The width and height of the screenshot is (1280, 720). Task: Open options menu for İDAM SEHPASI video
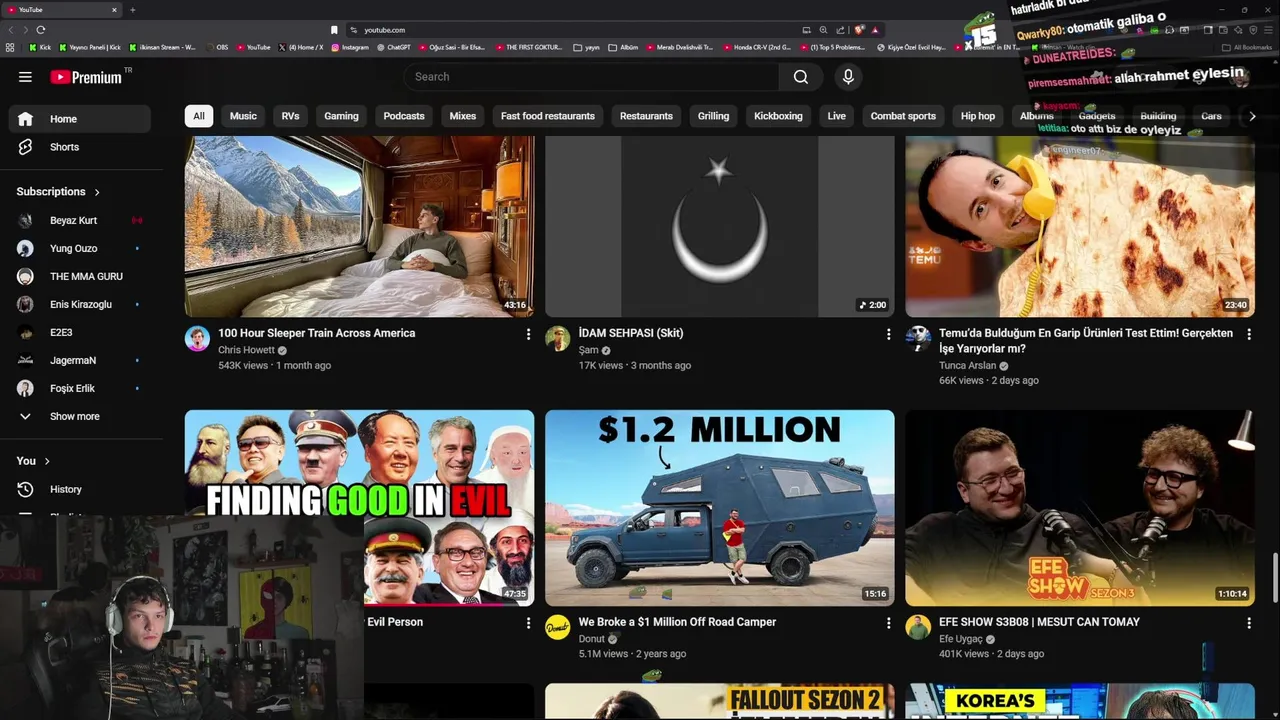[888, 334]
